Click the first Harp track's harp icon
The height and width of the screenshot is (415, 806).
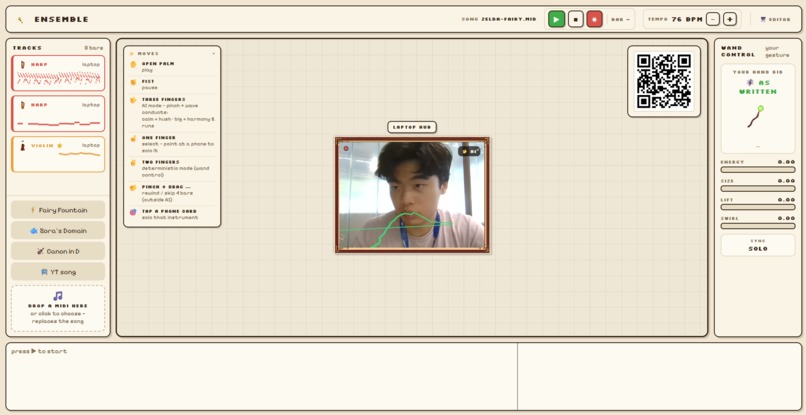pos(23,65)
